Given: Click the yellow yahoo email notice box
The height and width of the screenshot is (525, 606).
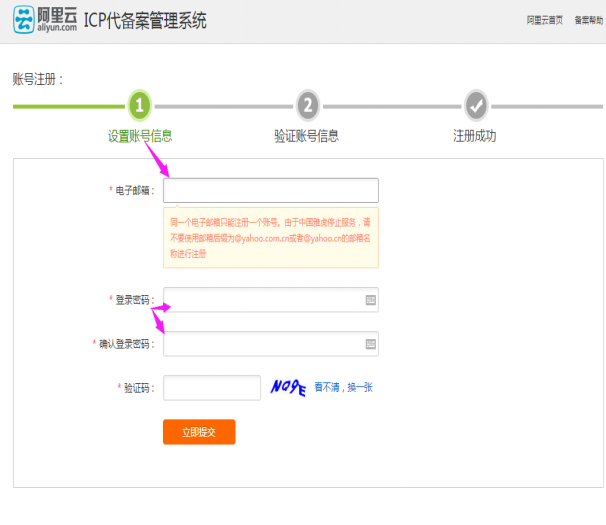Looking at the screenshot, I should pos(270,238).
